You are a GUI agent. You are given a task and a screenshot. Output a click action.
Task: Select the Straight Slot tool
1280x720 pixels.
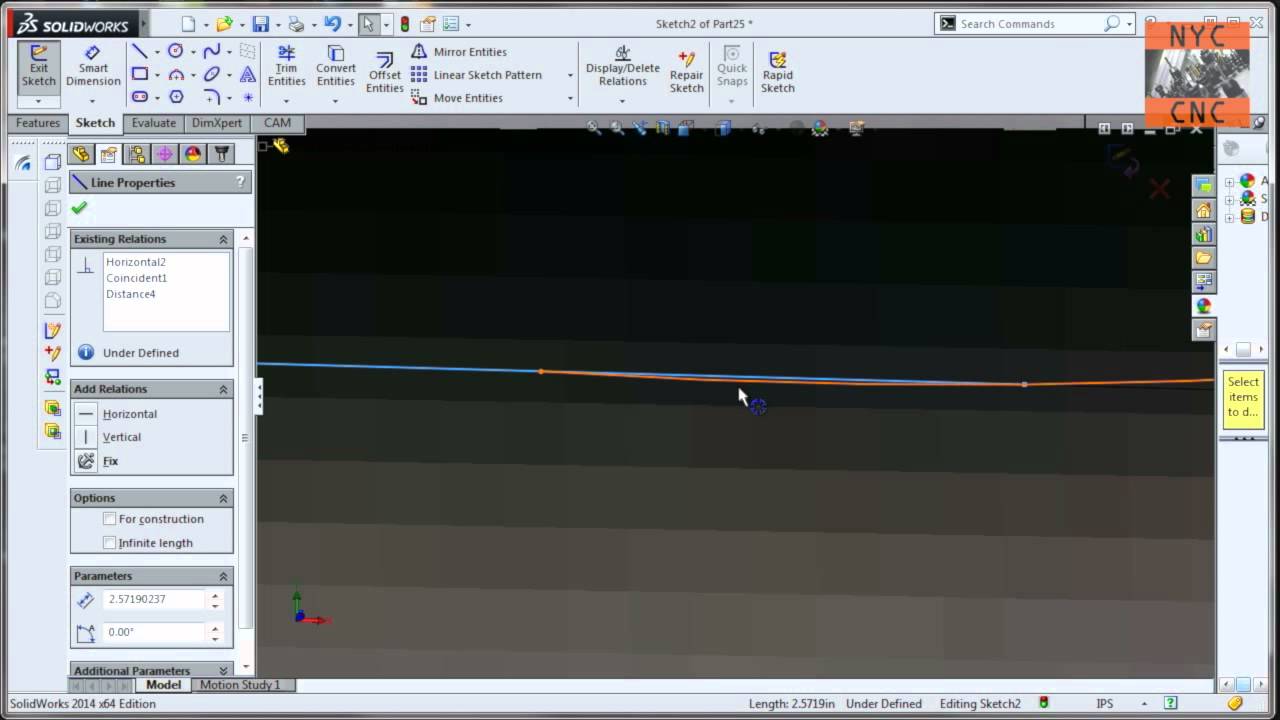click(140, 97)
